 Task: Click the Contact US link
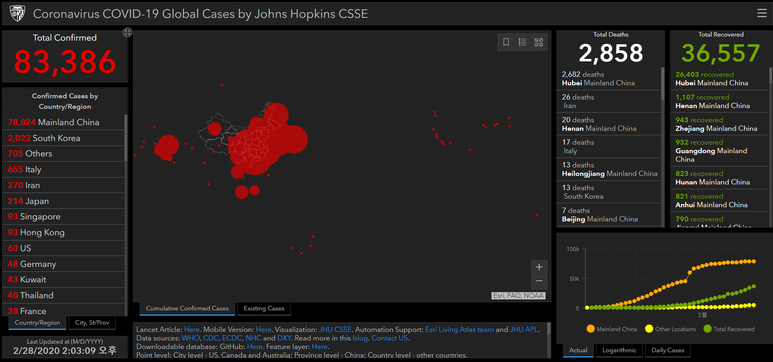pos(389,338)
